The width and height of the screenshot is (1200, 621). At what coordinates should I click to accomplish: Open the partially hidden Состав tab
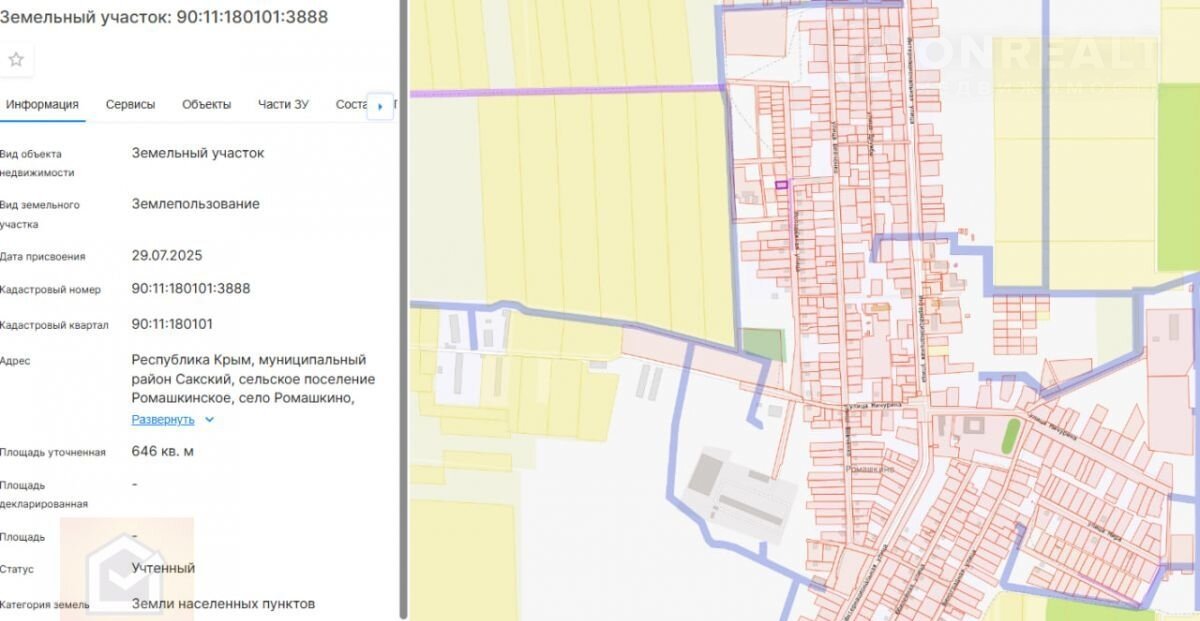click(350, 105)
